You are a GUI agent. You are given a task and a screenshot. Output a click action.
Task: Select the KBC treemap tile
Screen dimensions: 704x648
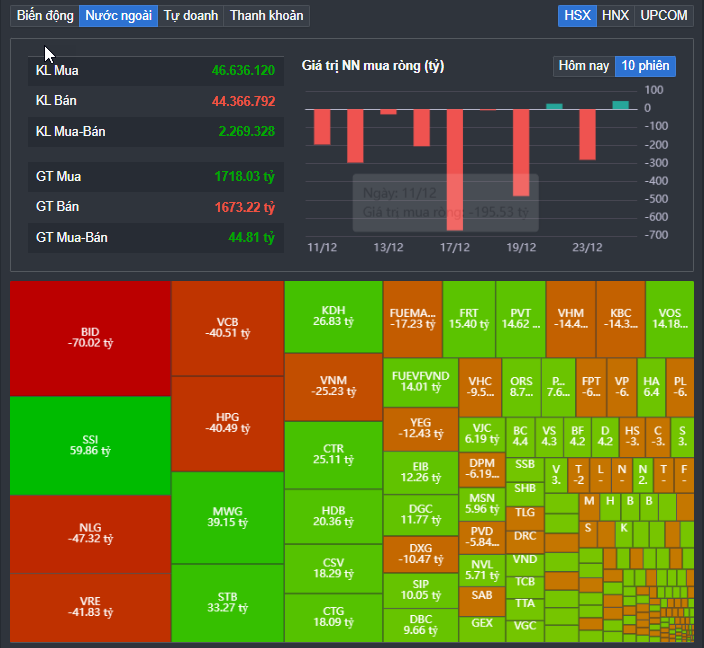(x=621, y=319)
